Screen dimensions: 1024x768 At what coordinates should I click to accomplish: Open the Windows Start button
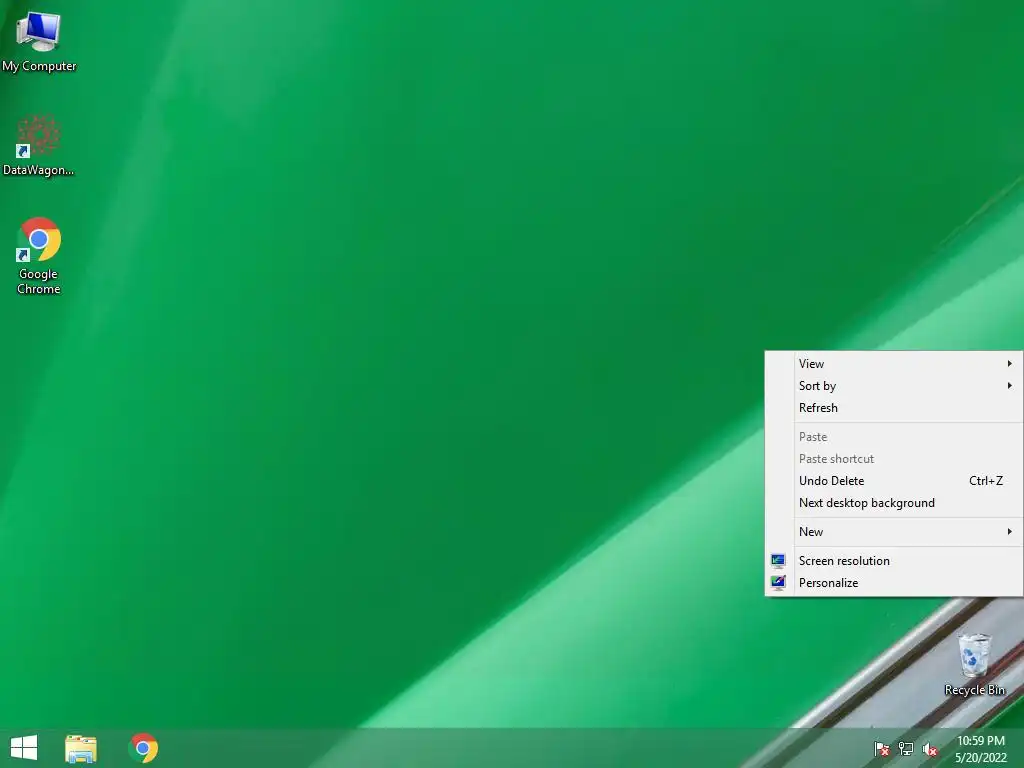(x=24, y=748)
